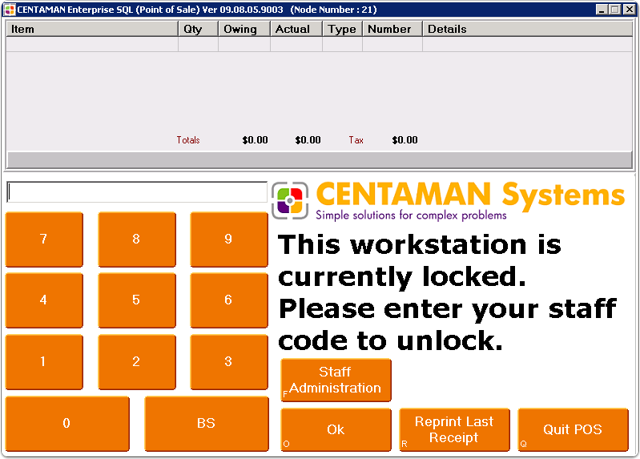
Task: Tap keypad digit 4
Action: [44, 300]
